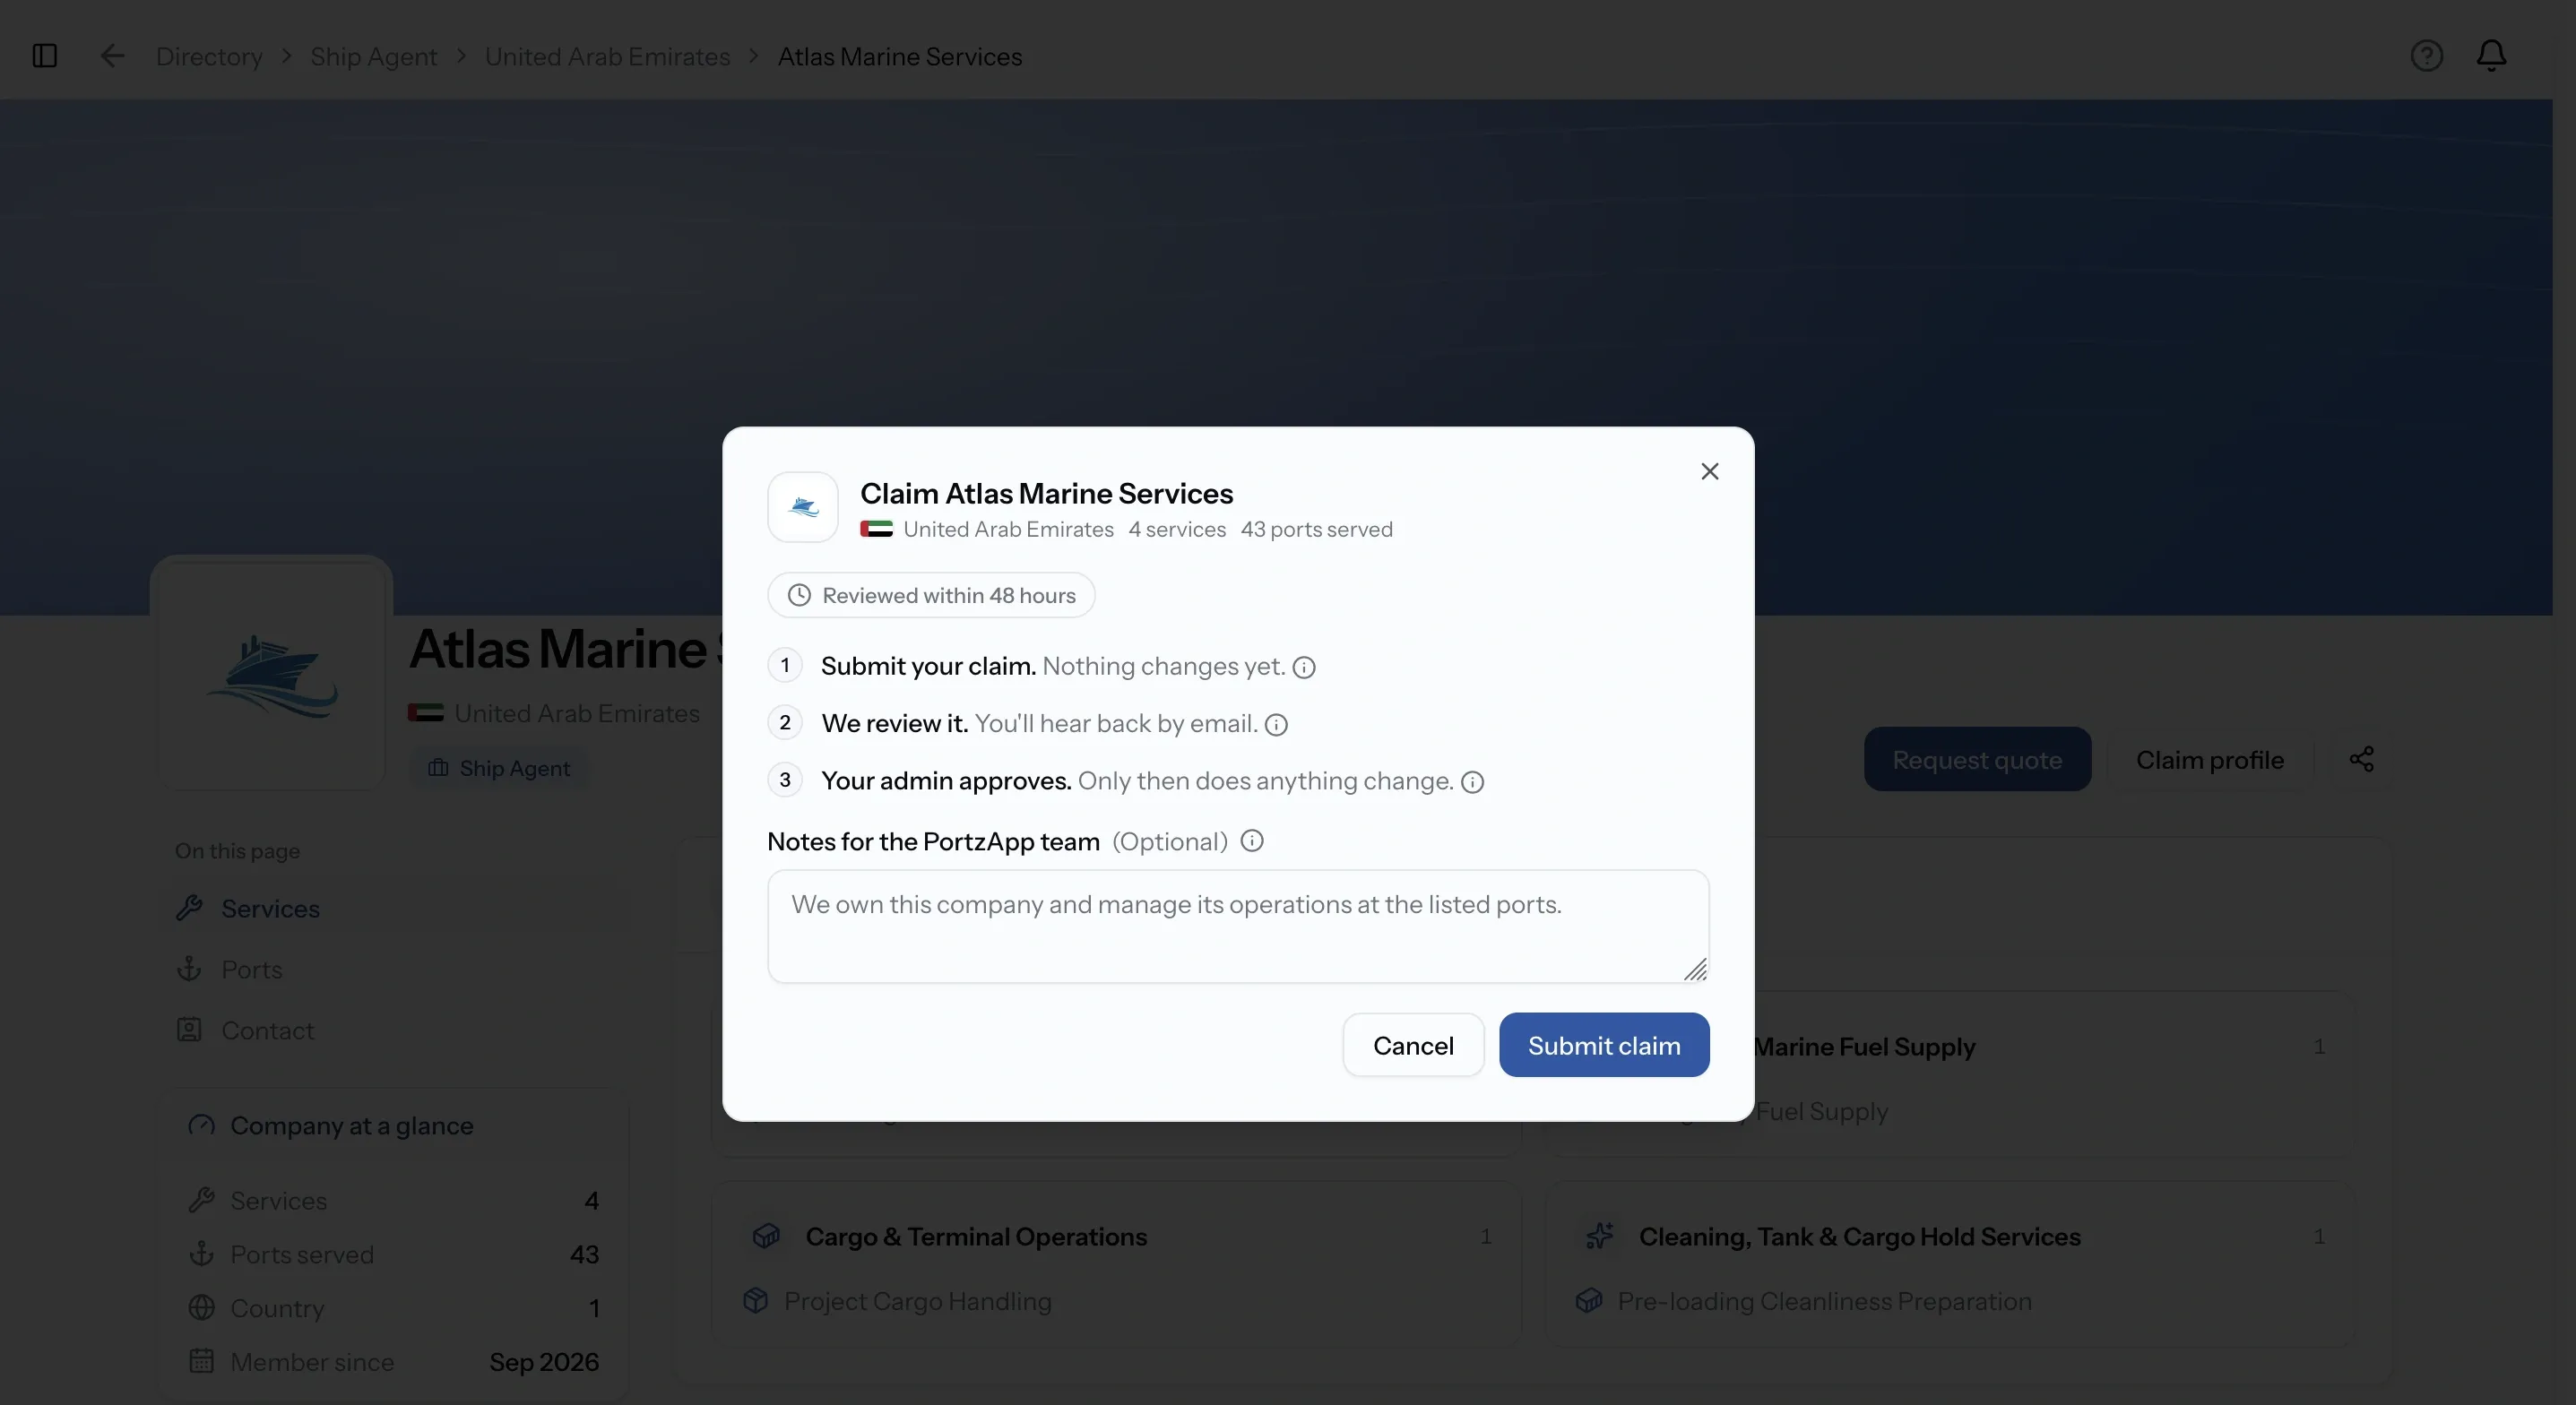2576x1405 pixels.
Task: Go back using the arrow icon
Action: [x=112, y=56]
